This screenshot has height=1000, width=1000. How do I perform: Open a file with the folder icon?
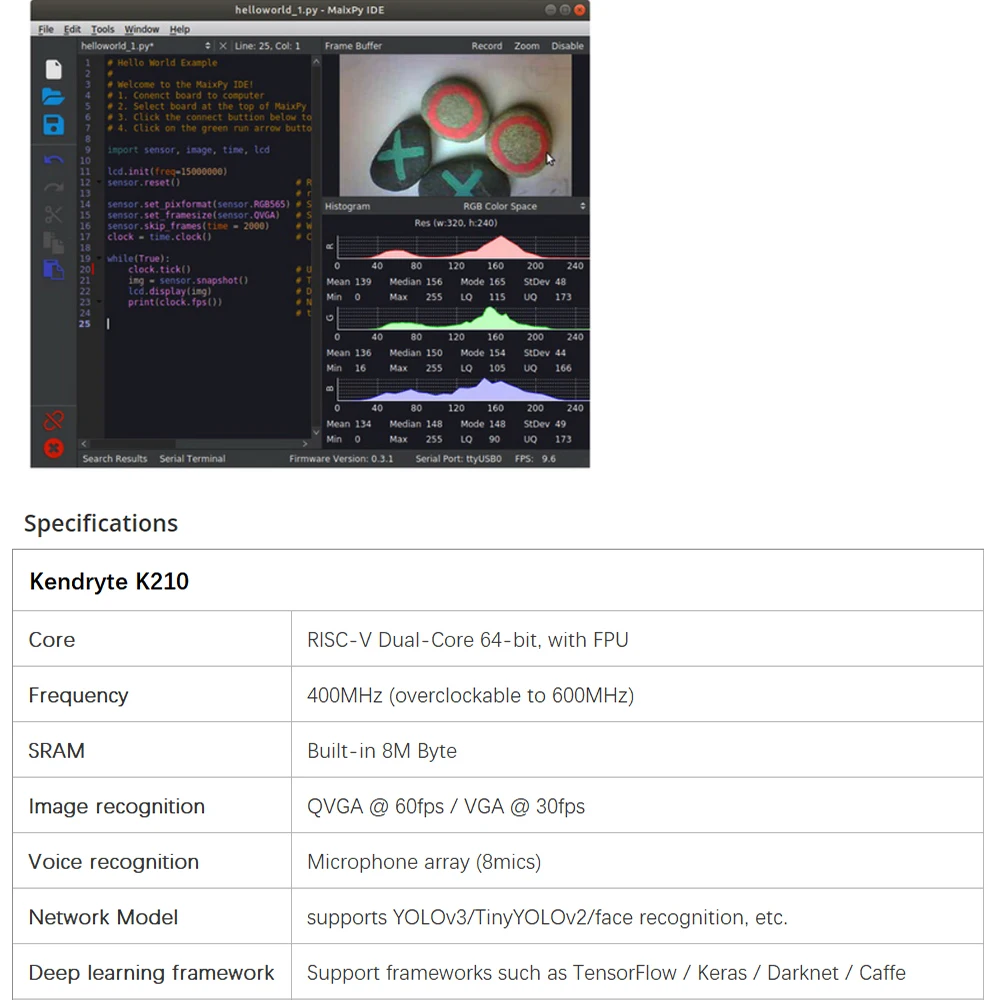click(53, 97)
